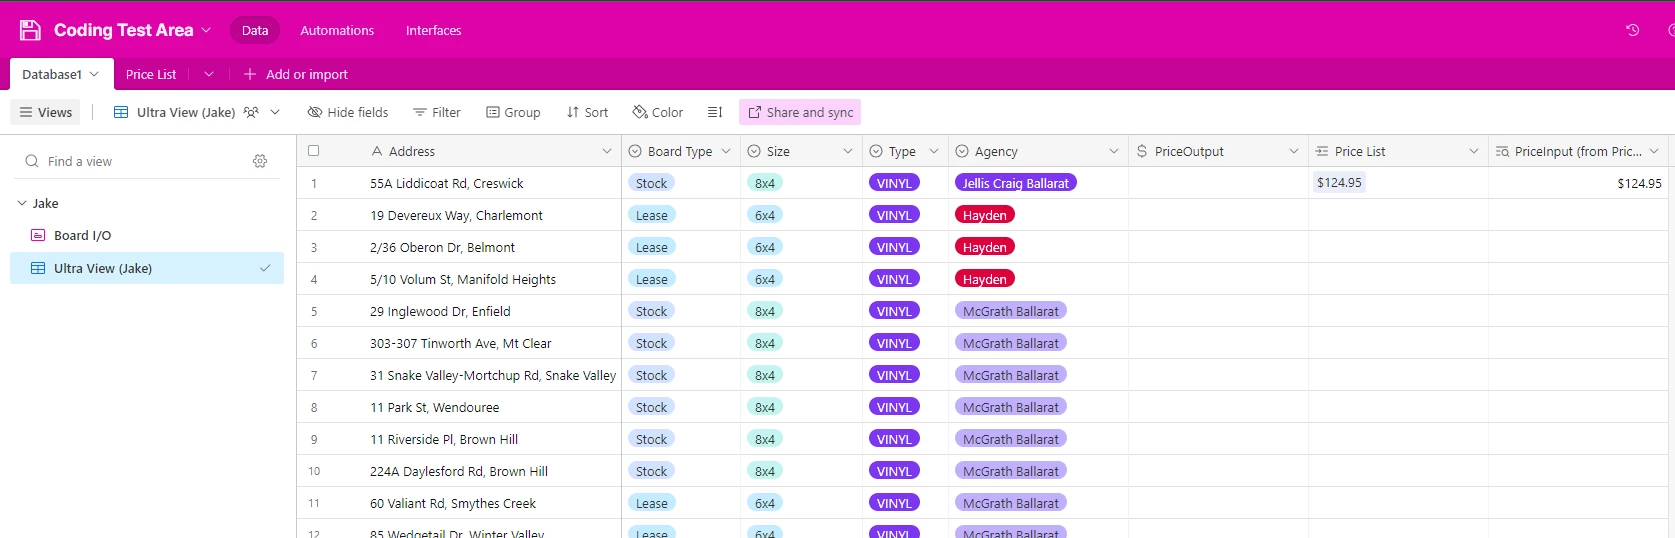Open the Ultra View (Jake) view name dropdown arrow
The width and height of the screenshot is (1675, 538).
coord(275,112)
